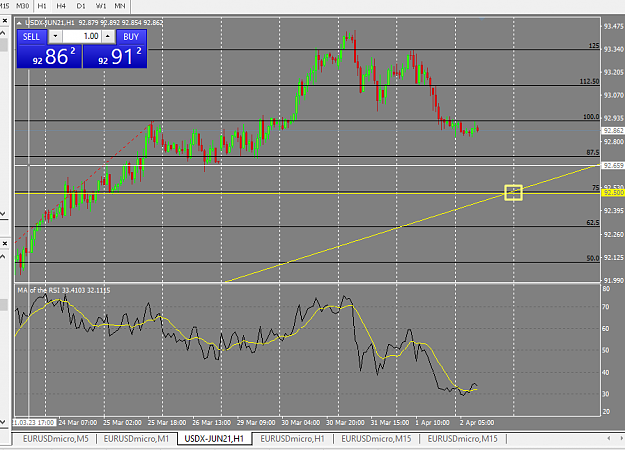Screen dimensions: 625x450
Task: Open the EURUSDmicro,H1 chart tab
Action: point(292,439)
